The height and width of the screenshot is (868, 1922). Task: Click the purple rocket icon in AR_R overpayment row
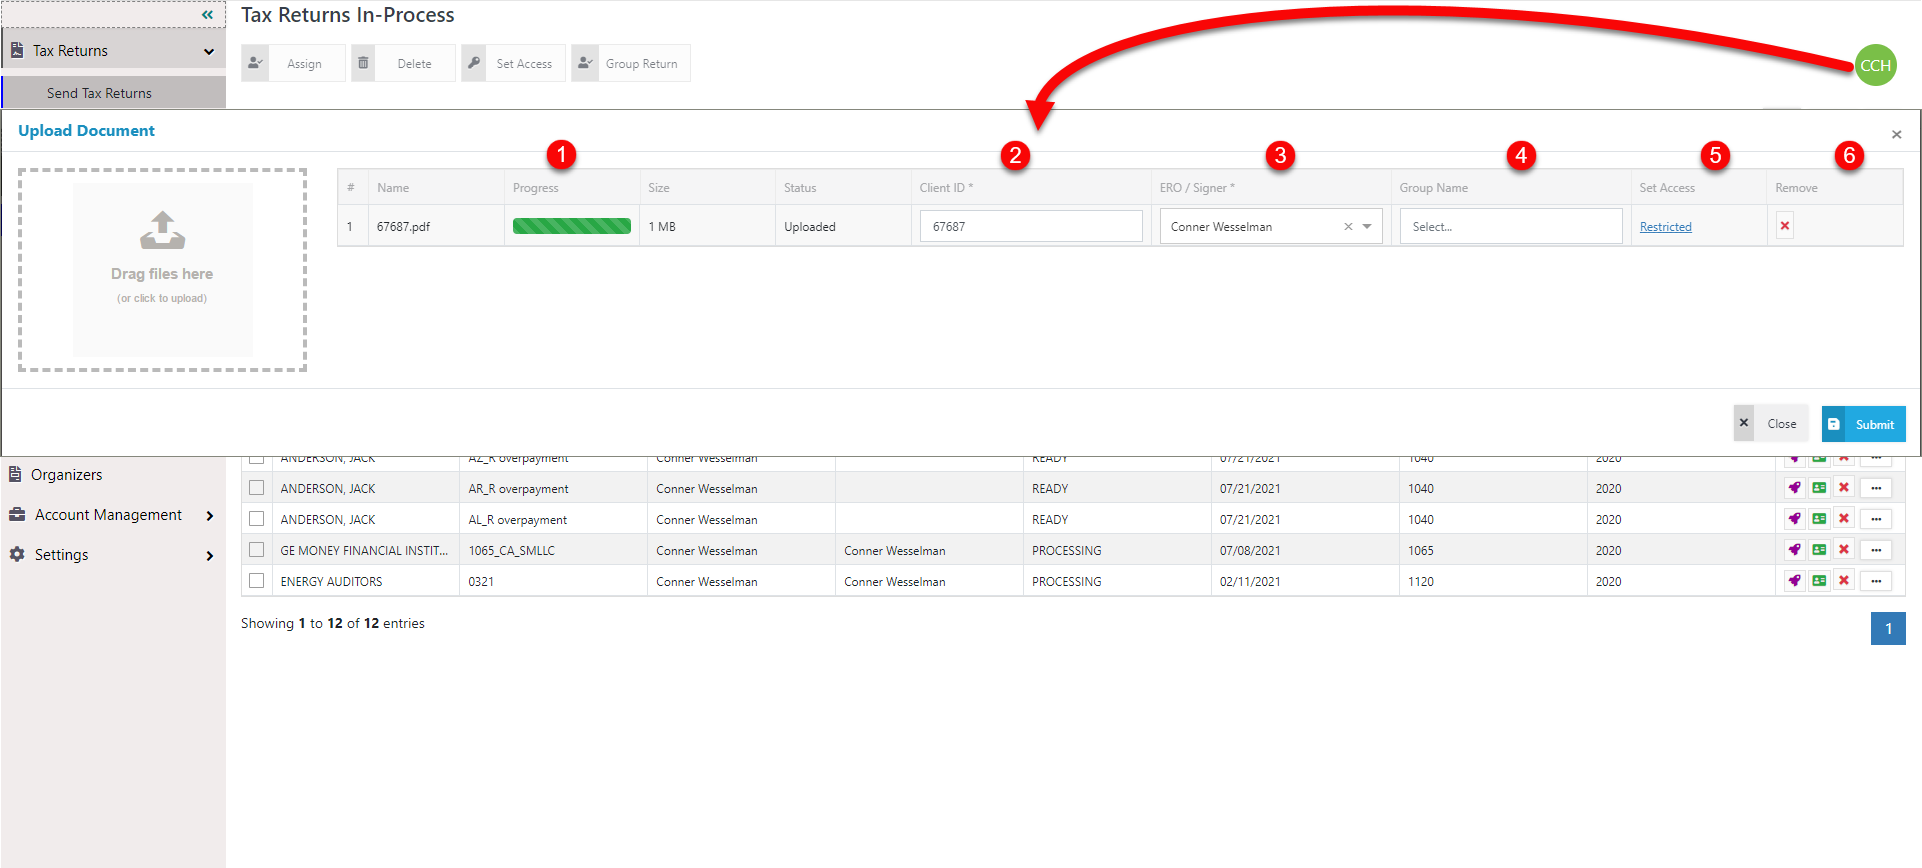tap(1795, 488)
